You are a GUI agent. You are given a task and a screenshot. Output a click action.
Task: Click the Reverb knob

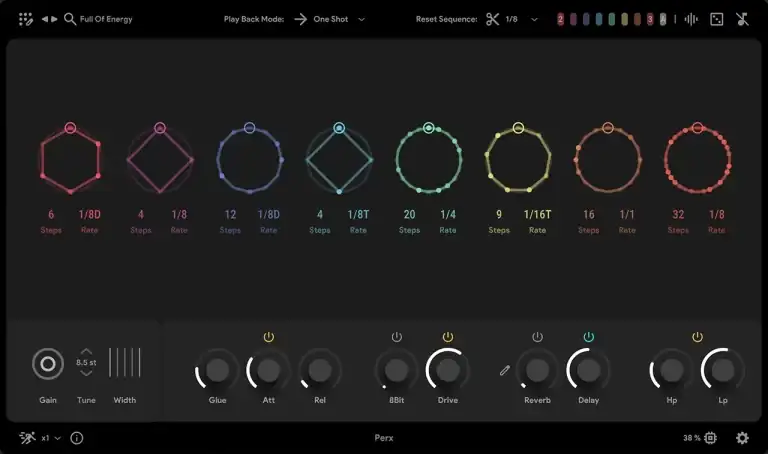[537, 370]
